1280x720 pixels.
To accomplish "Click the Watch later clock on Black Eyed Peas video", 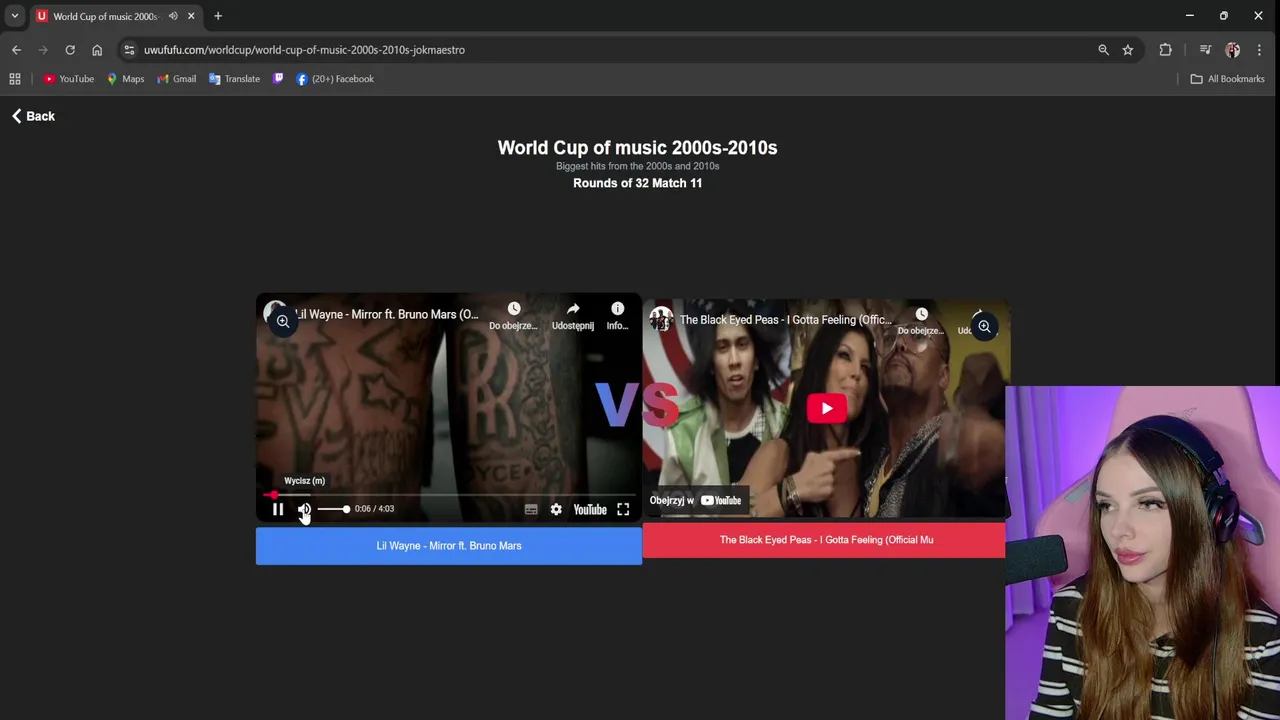I will 921,315.
